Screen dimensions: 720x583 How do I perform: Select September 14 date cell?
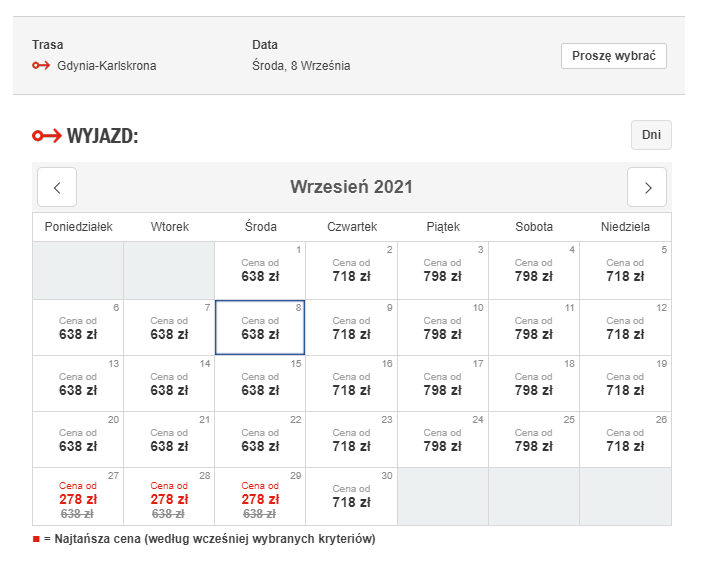169,383
